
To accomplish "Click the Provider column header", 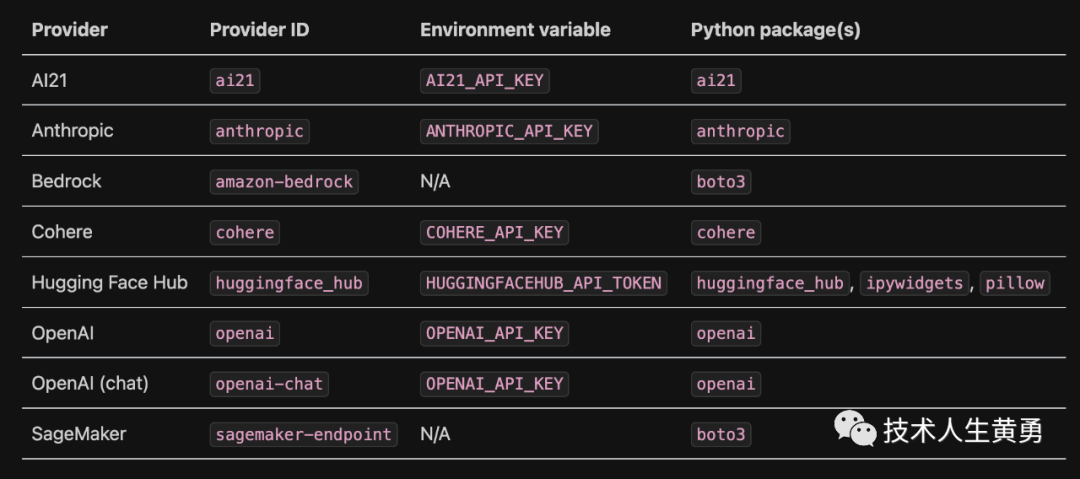I will pyautogui.click(x=69, y=29).
